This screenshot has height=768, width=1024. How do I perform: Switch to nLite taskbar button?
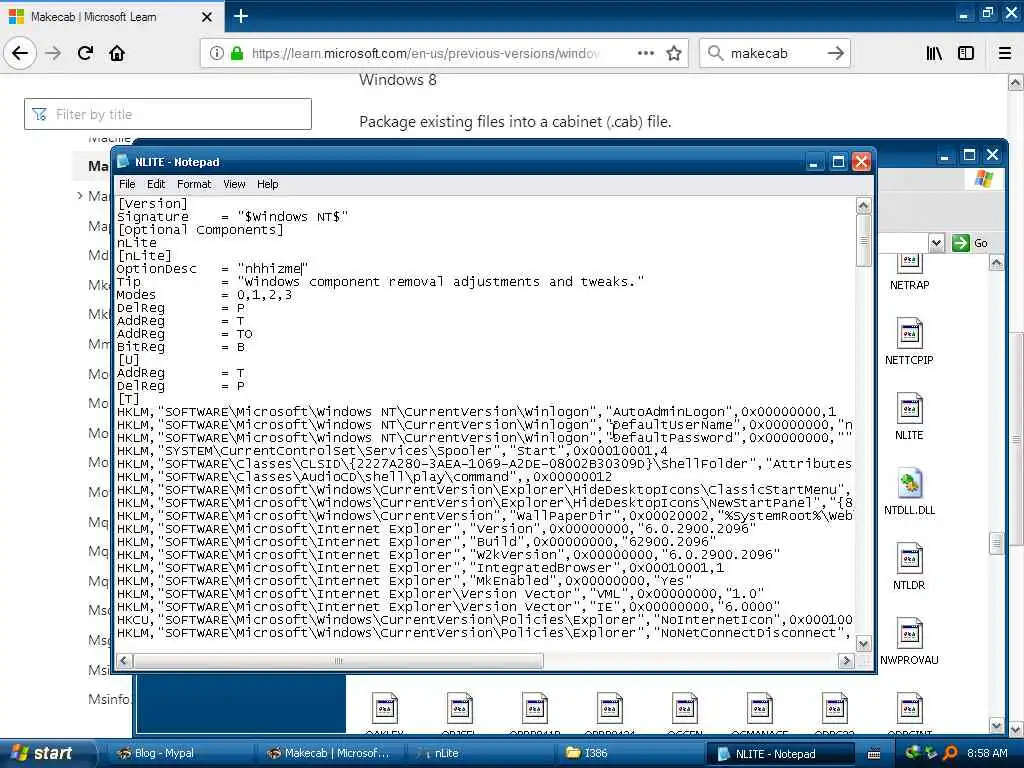480,753
